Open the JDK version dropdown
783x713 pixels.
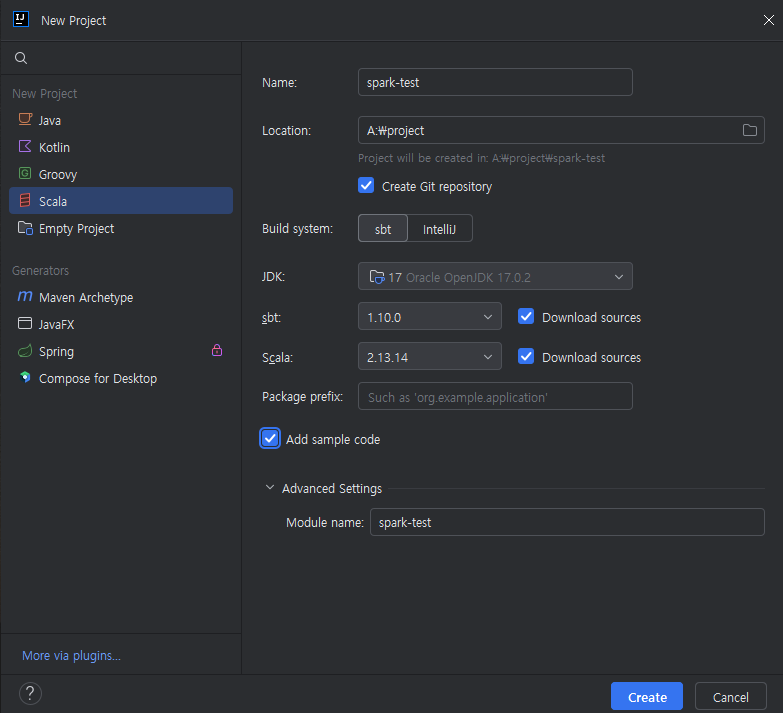[495, 276]
